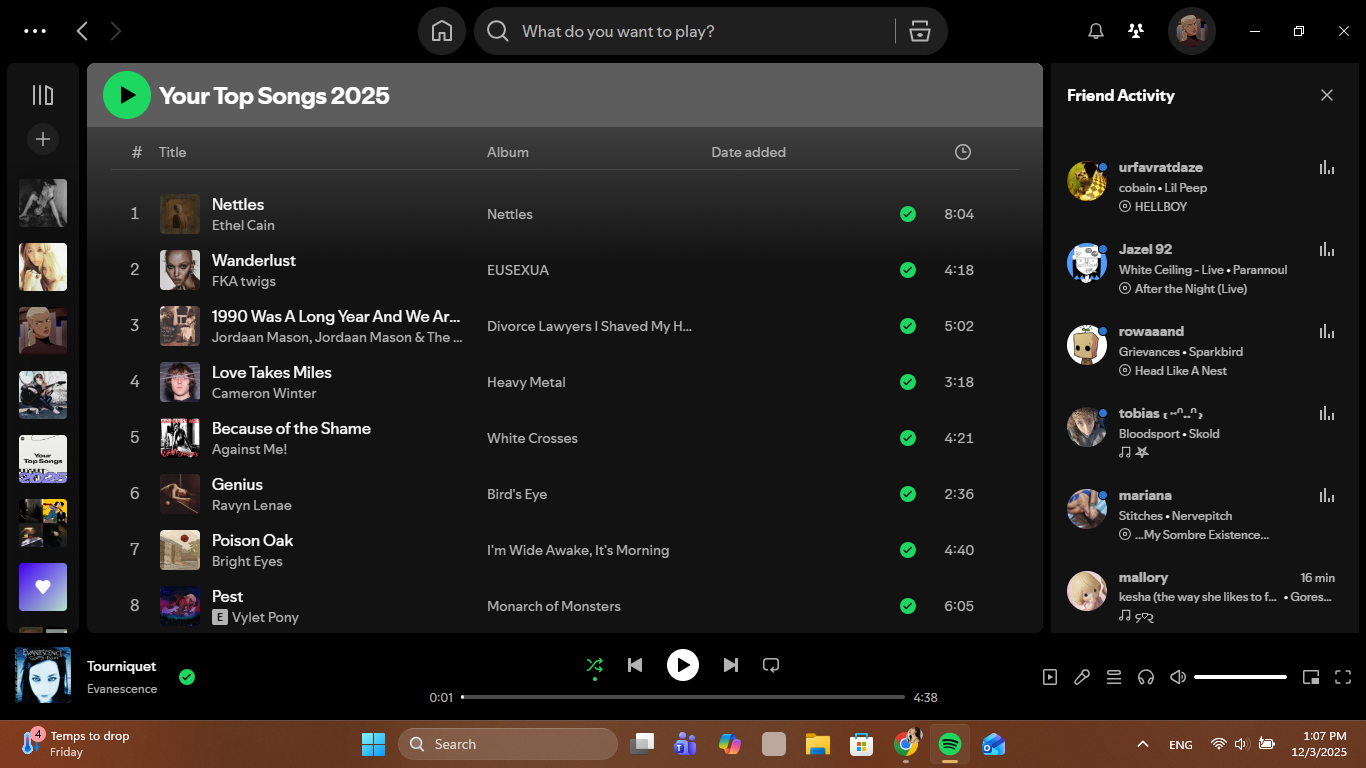
Task: Show hidden system tray icons
Action: (1142, 744)
